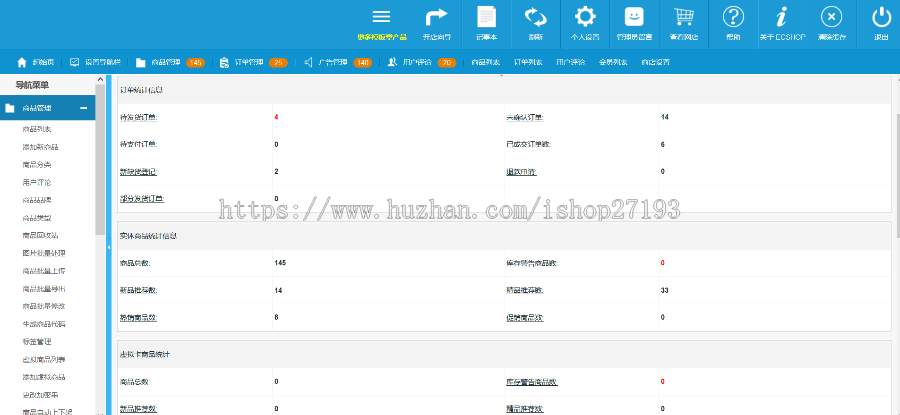The image size is (900, 415).
Task: Open the 帮助 question mark icon
Action: [x=733, y=17]
